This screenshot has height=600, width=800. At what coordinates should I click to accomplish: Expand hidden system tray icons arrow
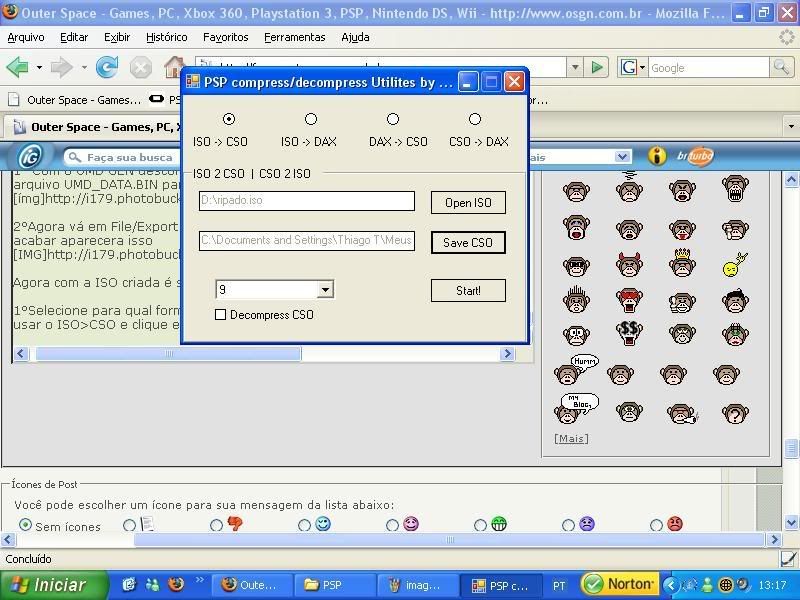point(671,585)
